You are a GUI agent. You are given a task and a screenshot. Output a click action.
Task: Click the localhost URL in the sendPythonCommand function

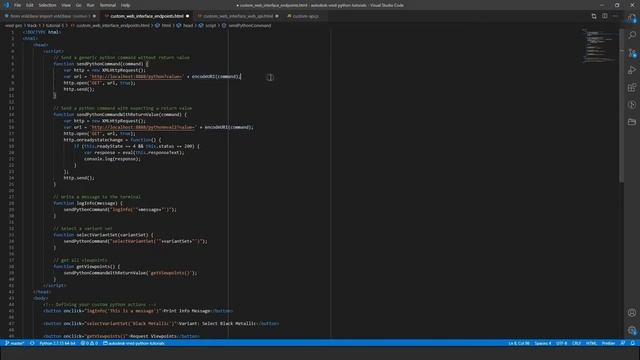pyautogui.click(x=137, y=77)
